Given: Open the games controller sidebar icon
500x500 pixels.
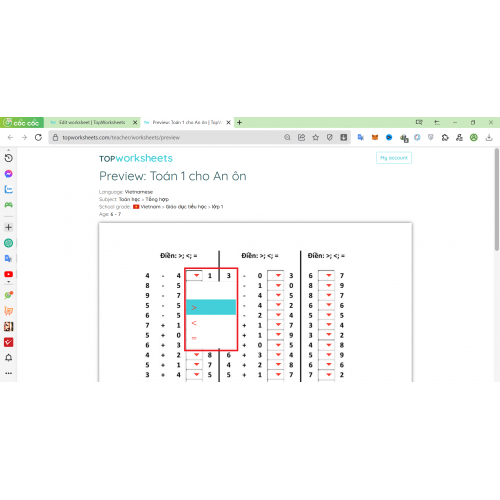Looking at the screenshot, I should [9, 205].
